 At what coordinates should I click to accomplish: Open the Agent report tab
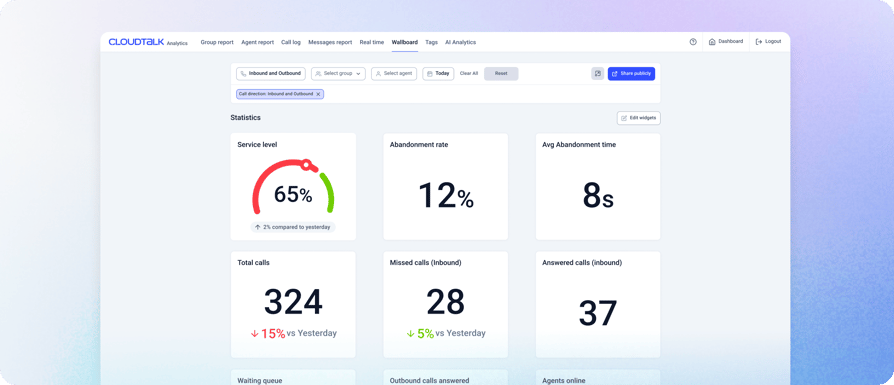coord(257,42)
